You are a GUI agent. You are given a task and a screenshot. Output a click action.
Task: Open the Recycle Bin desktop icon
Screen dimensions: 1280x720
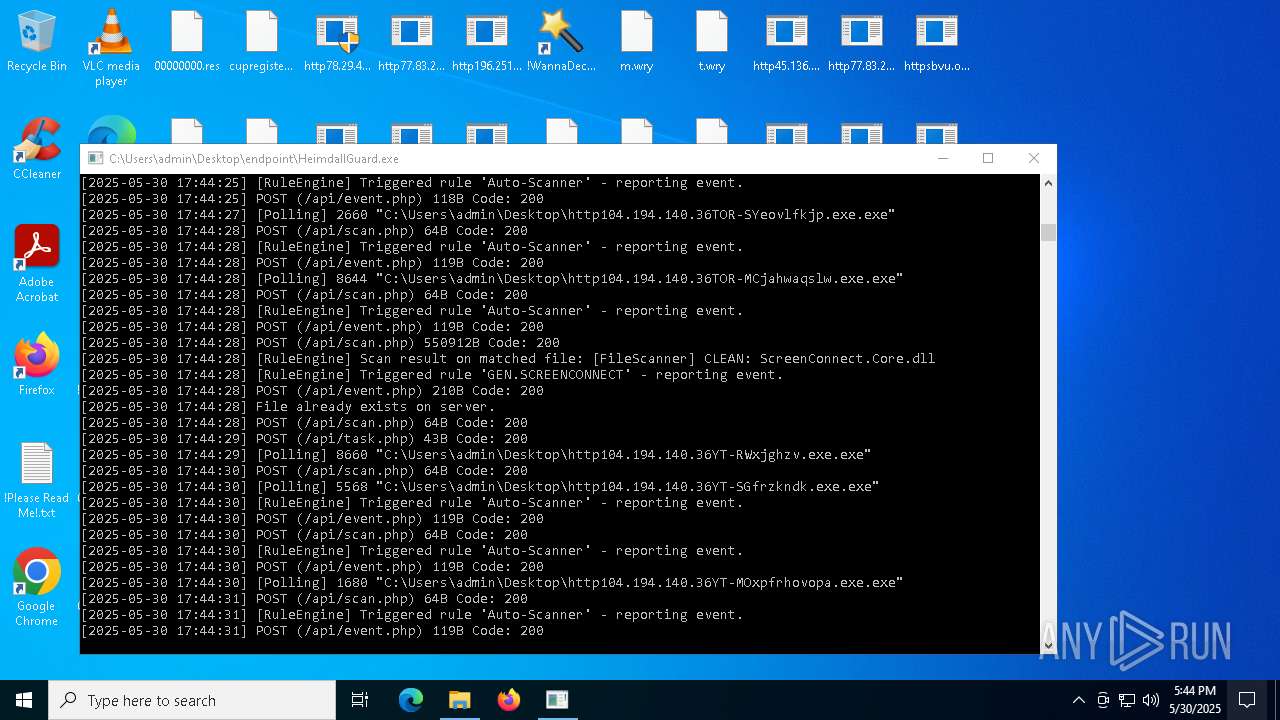[37, 42]
